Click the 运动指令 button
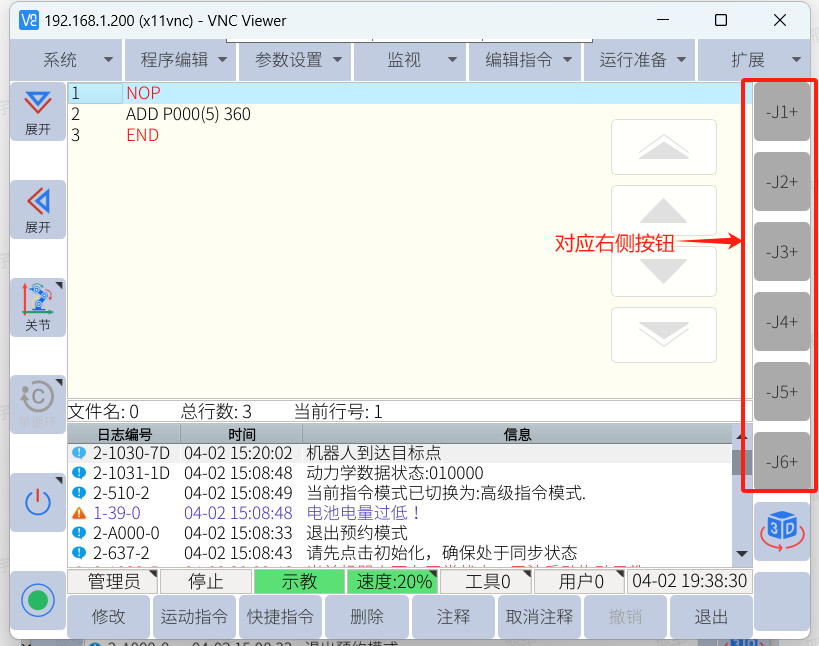This screenshot has width=819, height=646. (194, 617)
